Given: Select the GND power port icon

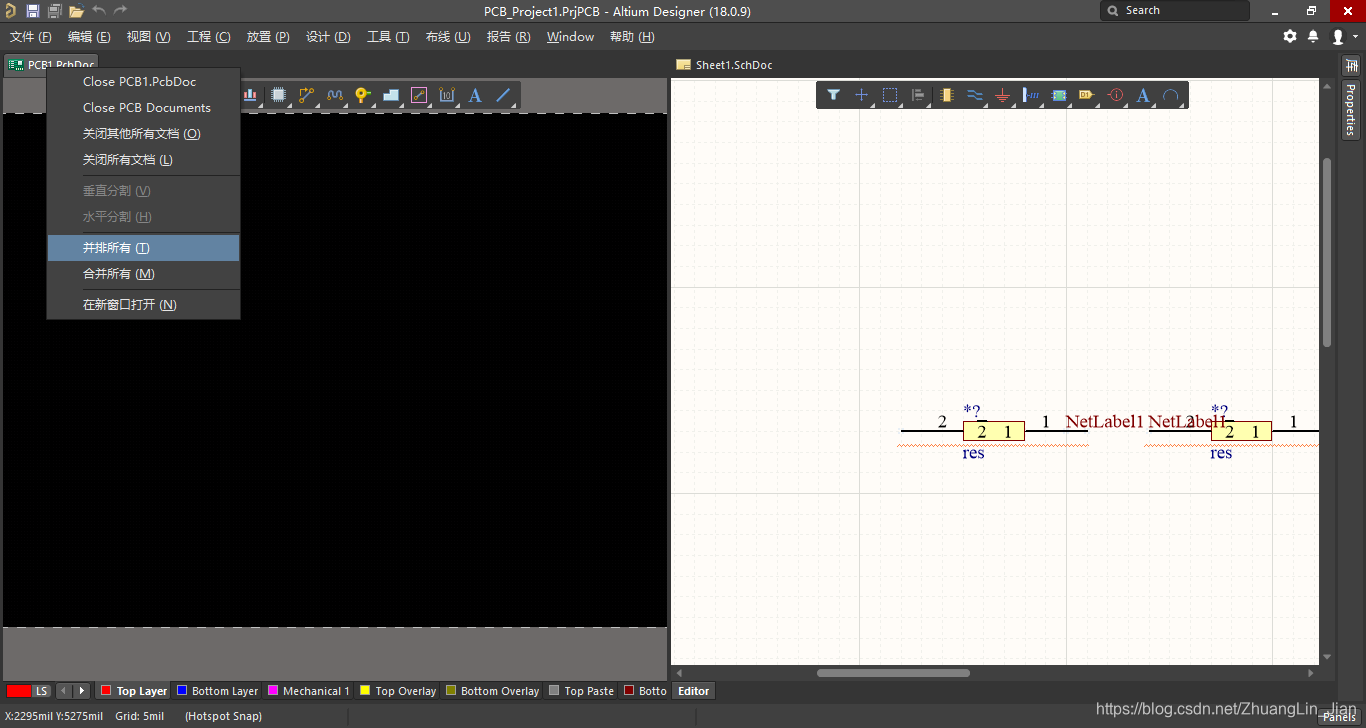Looking at the screenshot, I should point(1002,95).
